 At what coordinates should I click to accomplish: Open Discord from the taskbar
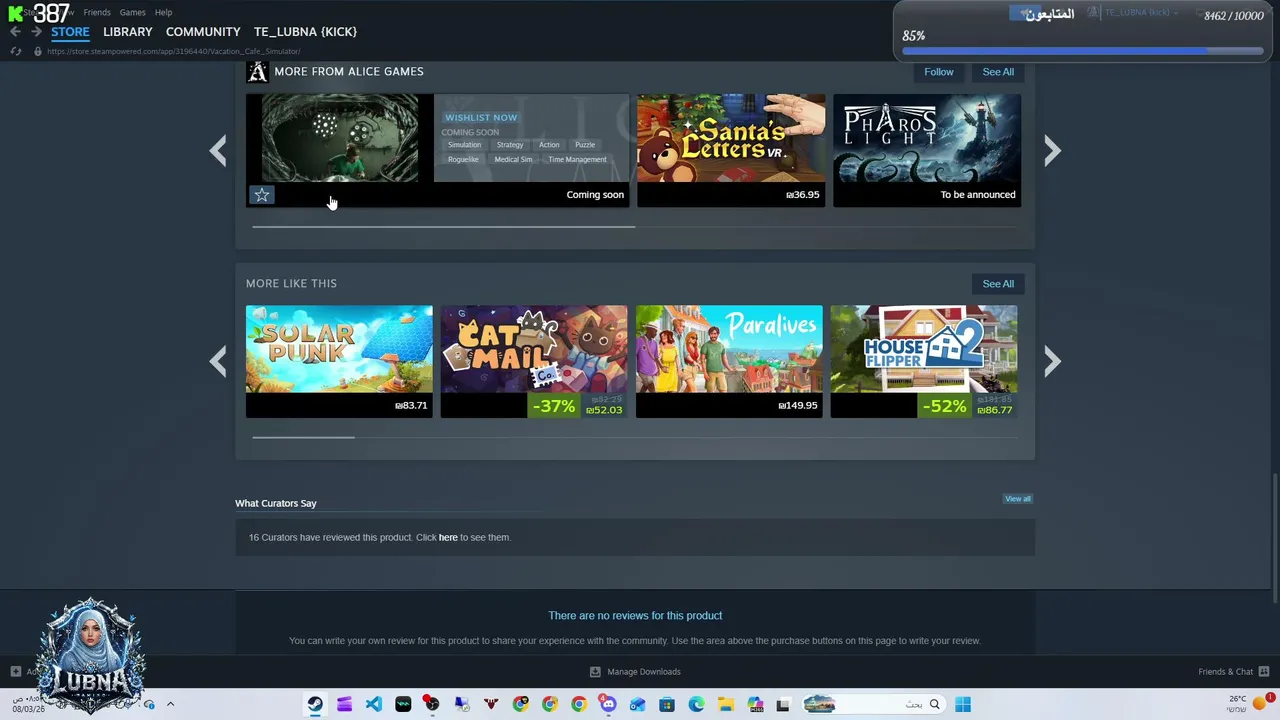[608, 704]
